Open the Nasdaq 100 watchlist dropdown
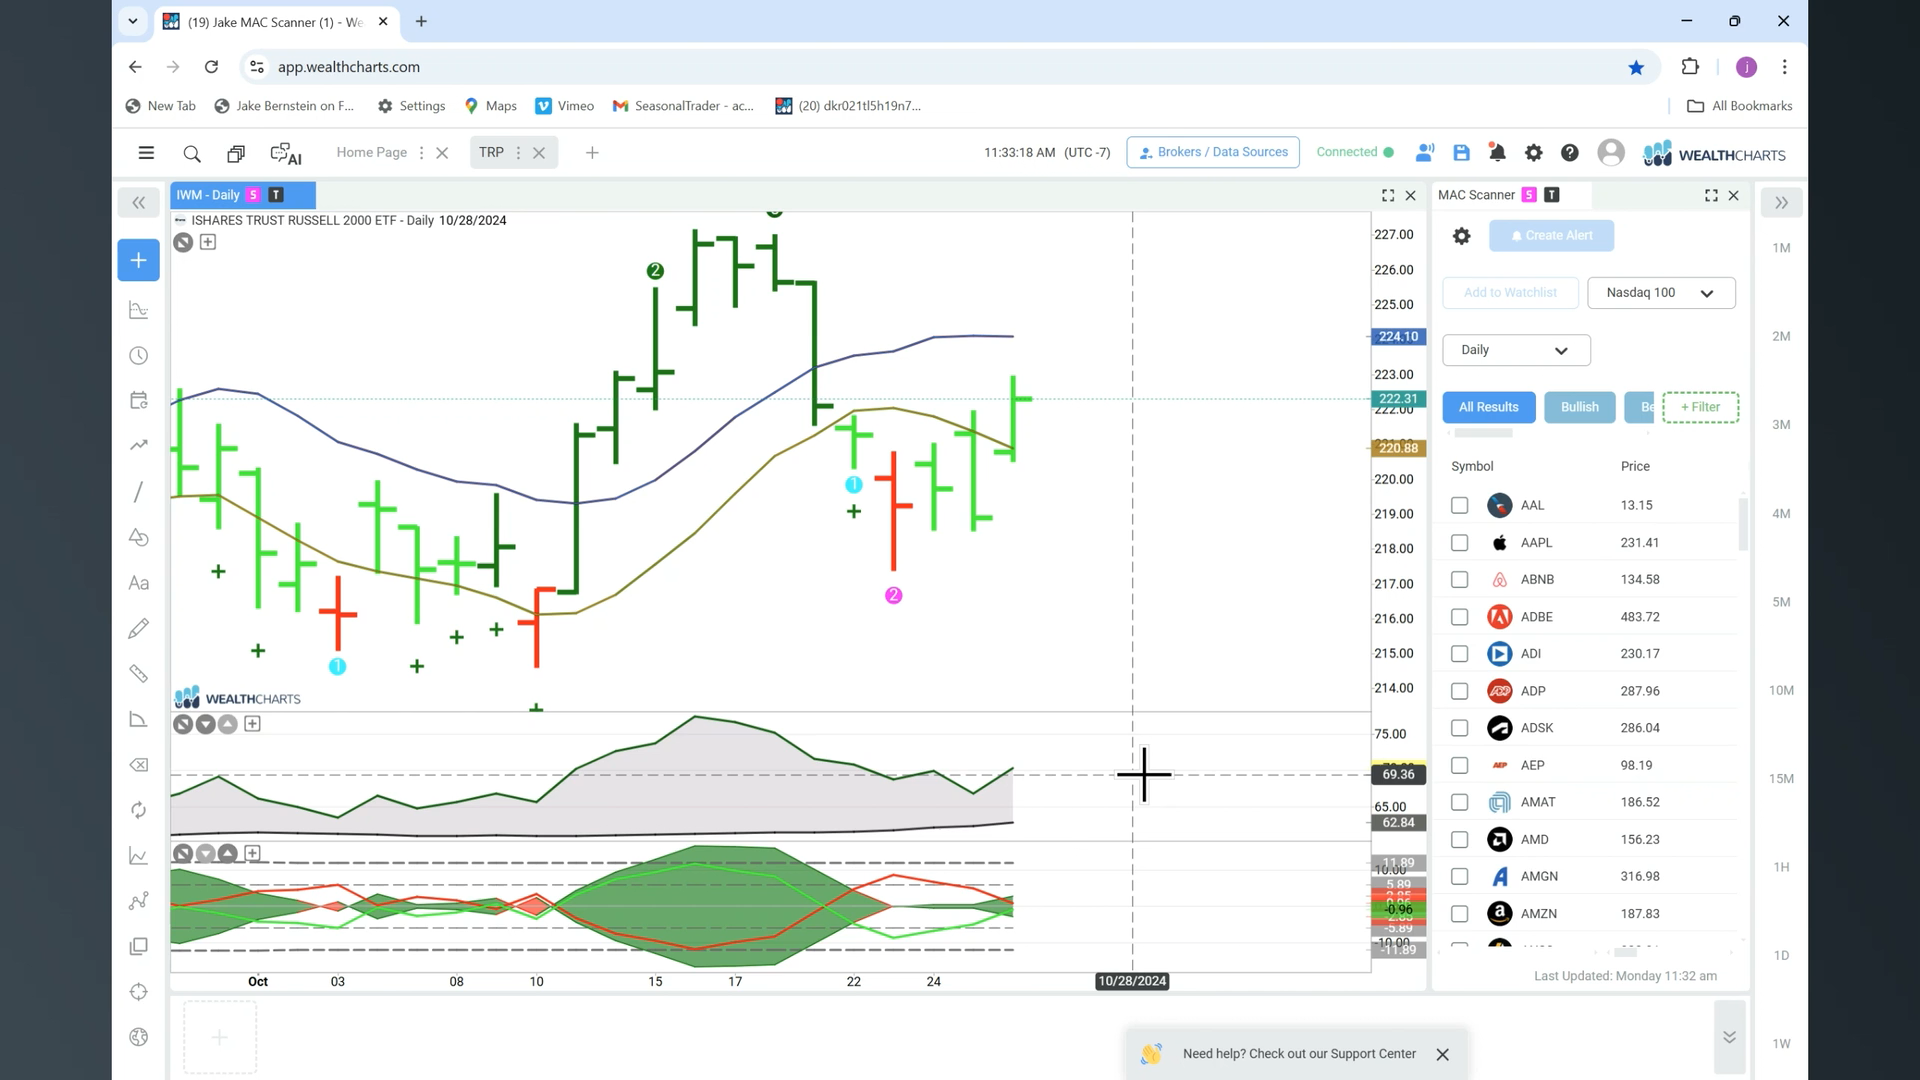The width and height of the screenshot is (1920, 1080). [x=1661, y=293]
